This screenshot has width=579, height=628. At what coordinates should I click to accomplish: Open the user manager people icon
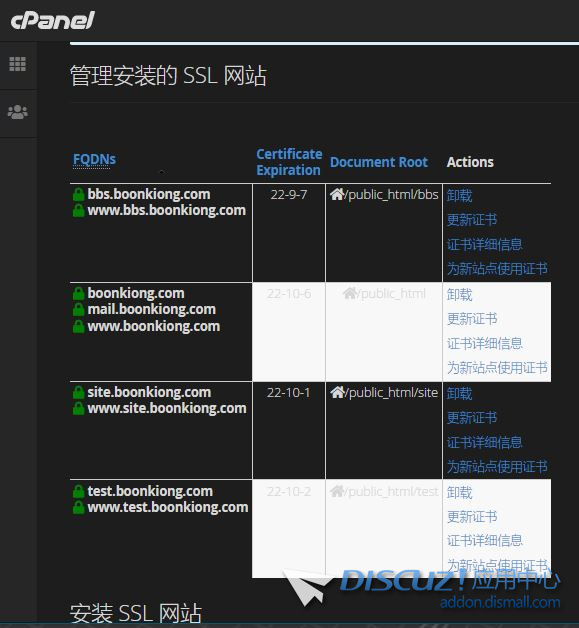[x=18, y=112]
